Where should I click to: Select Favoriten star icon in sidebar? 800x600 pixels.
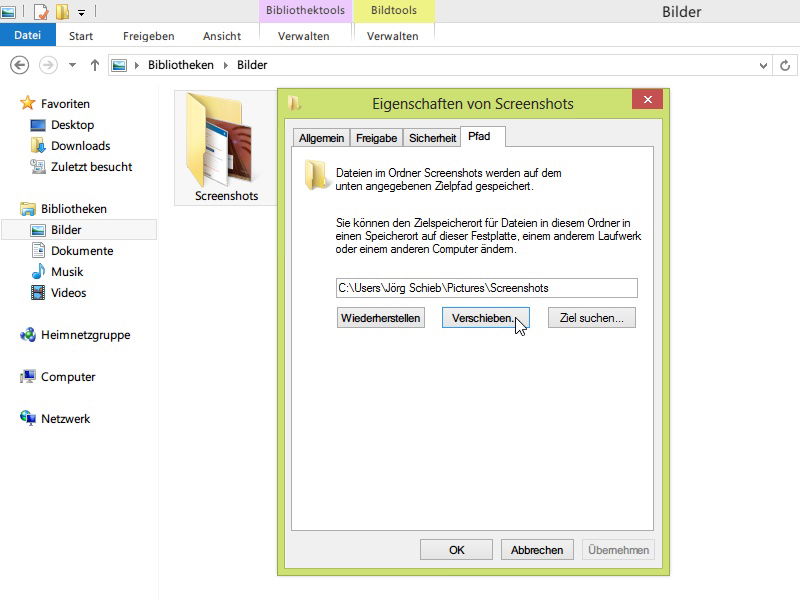(28, 104)
